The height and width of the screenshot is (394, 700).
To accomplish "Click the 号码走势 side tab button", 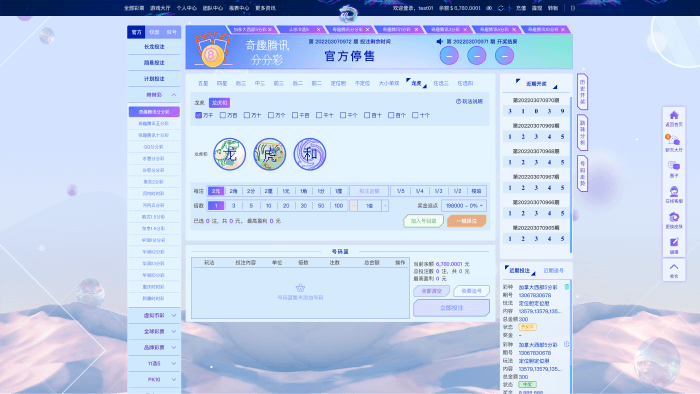I will pos(582,174).
